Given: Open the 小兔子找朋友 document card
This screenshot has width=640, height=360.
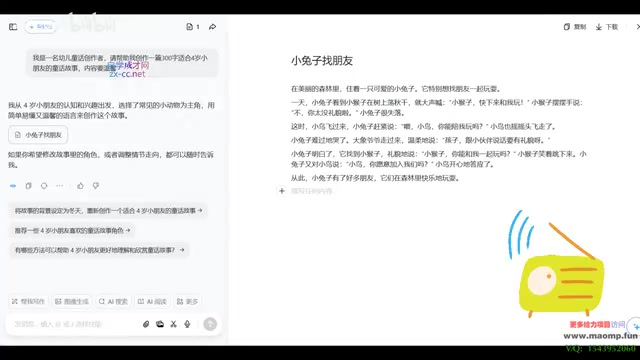Looking at the screenshot, I should coord(38,135).
